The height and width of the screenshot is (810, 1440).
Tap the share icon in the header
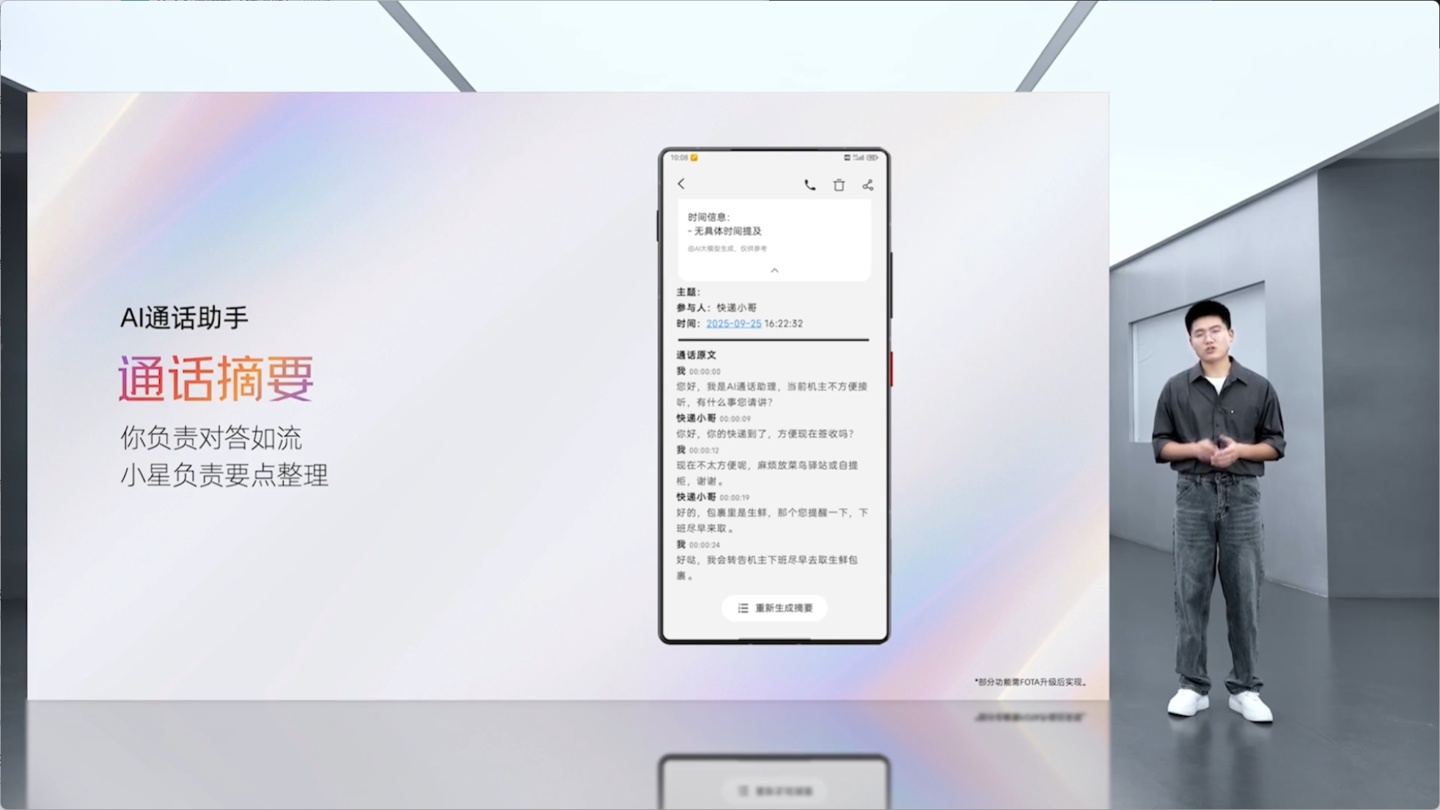click(868, 185)
